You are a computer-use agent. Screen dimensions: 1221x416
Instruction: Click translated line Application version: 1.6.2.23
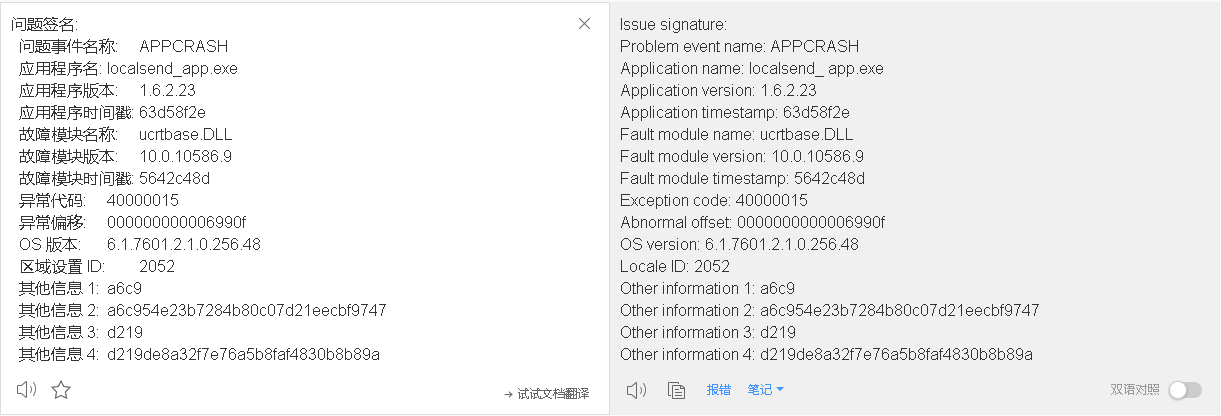tap(718, 90)
